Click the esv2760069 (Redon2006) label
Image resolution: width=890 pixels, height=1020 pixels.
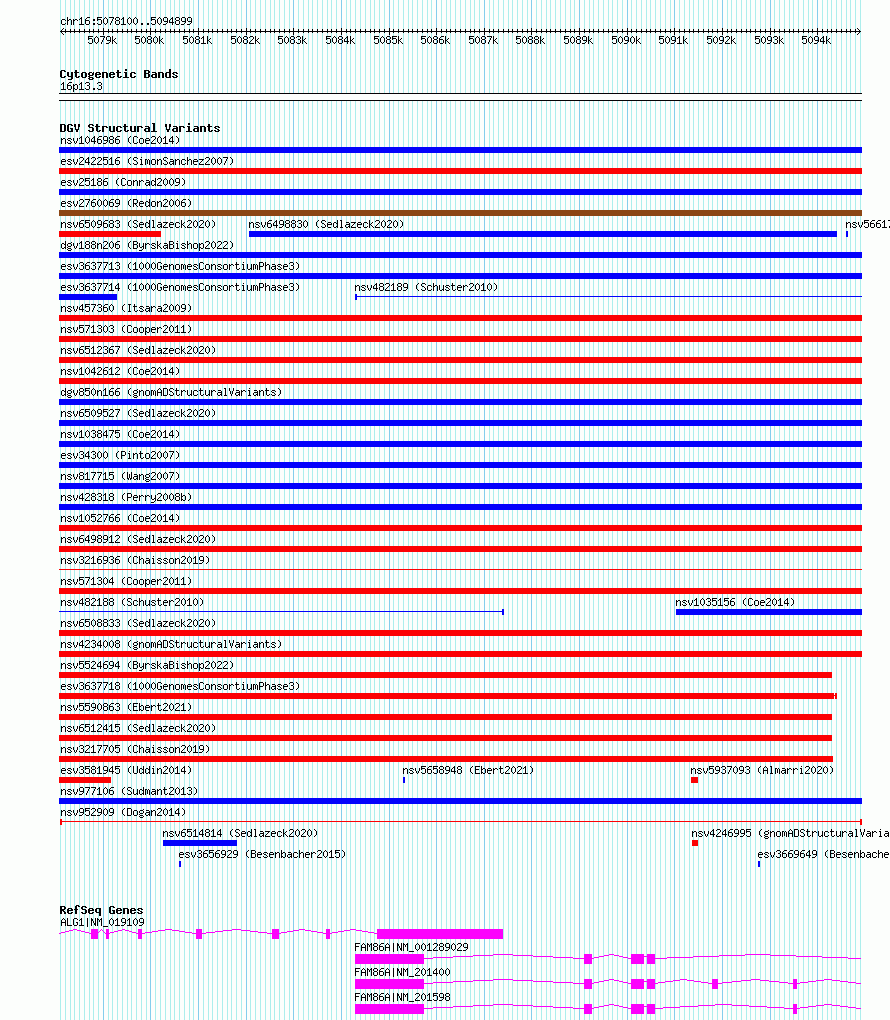coord(126,203)
